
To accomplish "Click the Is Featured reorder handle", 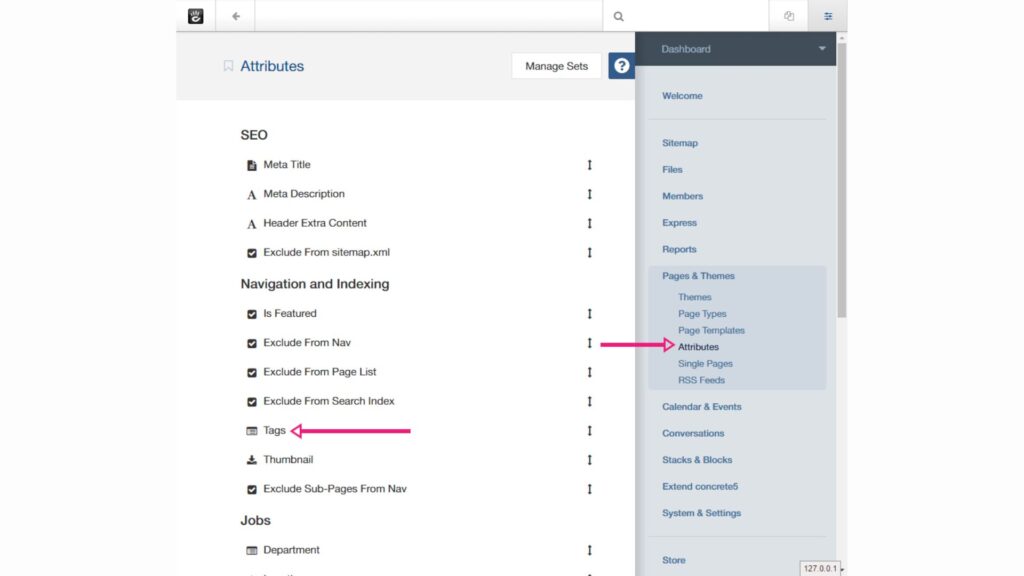I will coord(589,314).
